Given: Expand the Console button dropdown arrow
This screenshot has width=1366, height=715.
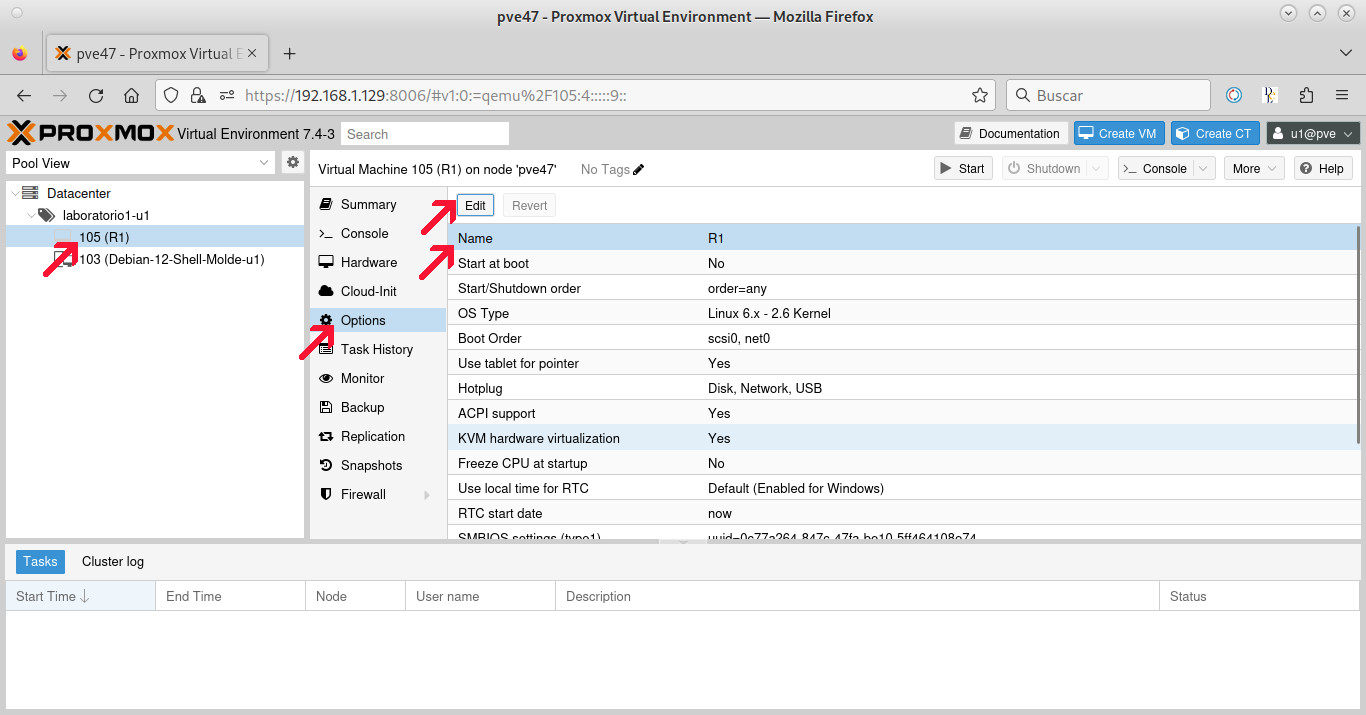Looking at the screenshot, I should [x=1204, y=168].
